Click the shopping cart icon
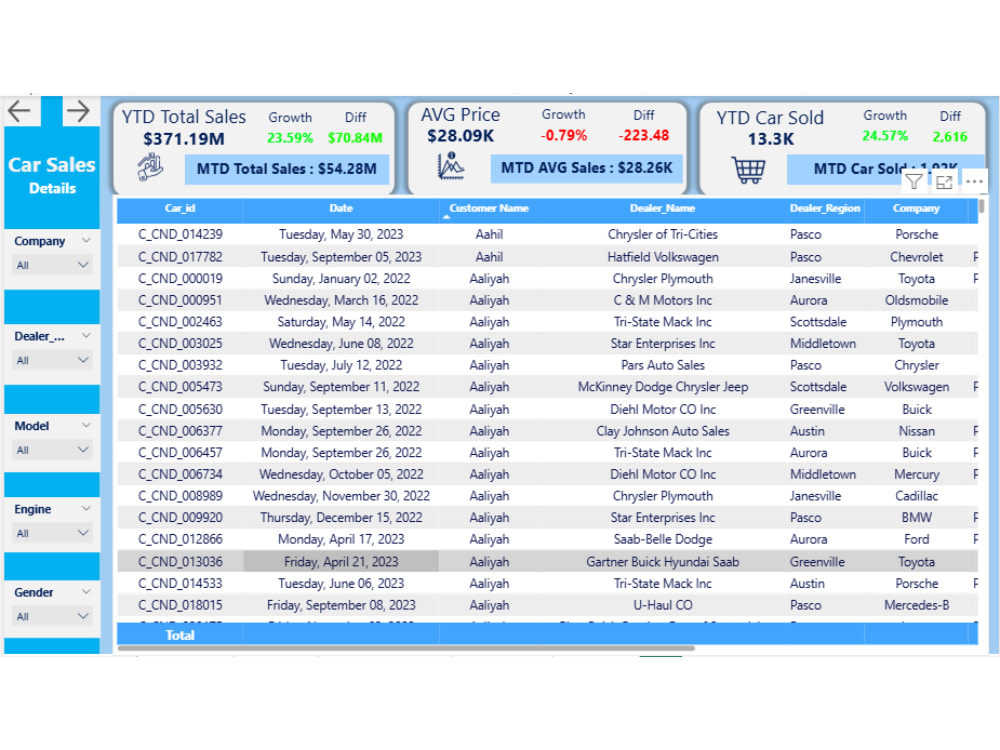Viewport: 1000px width, 750px height. pos(748,170)
